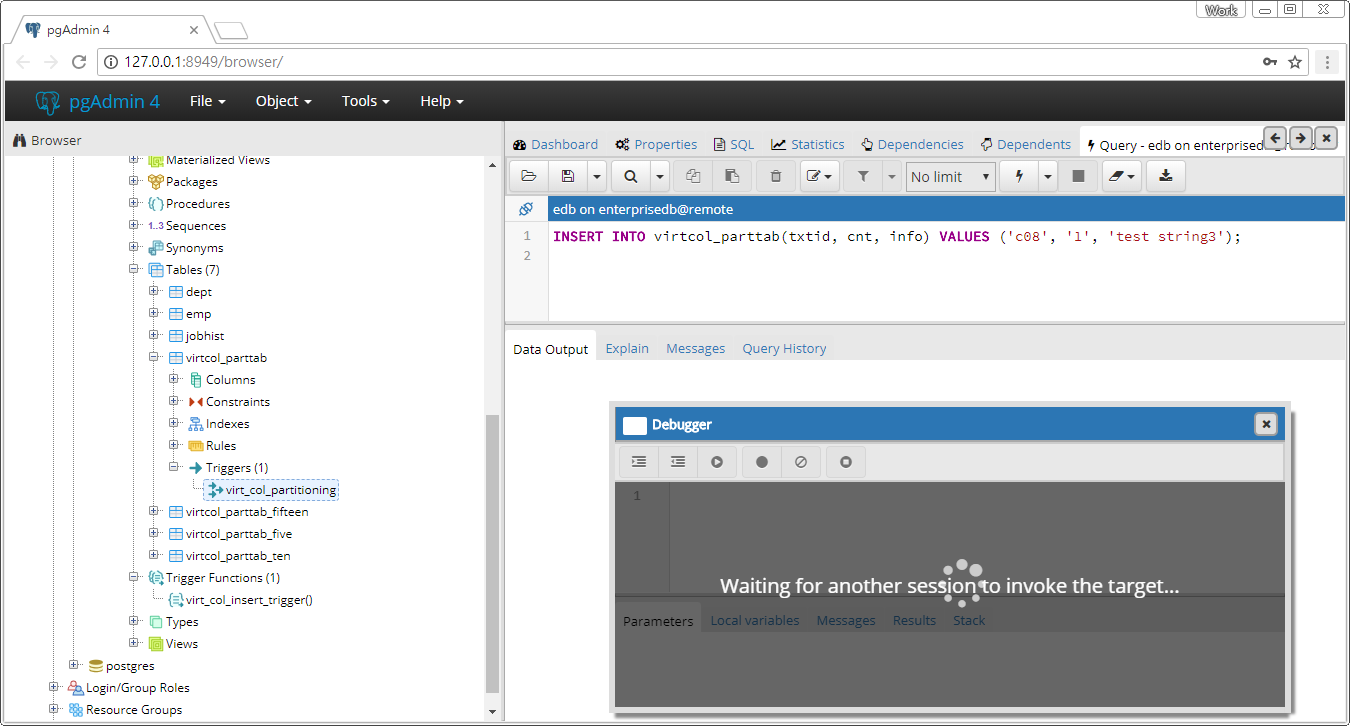Open the Help menu
Viewport: 1350px width, 726px height.
(x=441, y=101)
